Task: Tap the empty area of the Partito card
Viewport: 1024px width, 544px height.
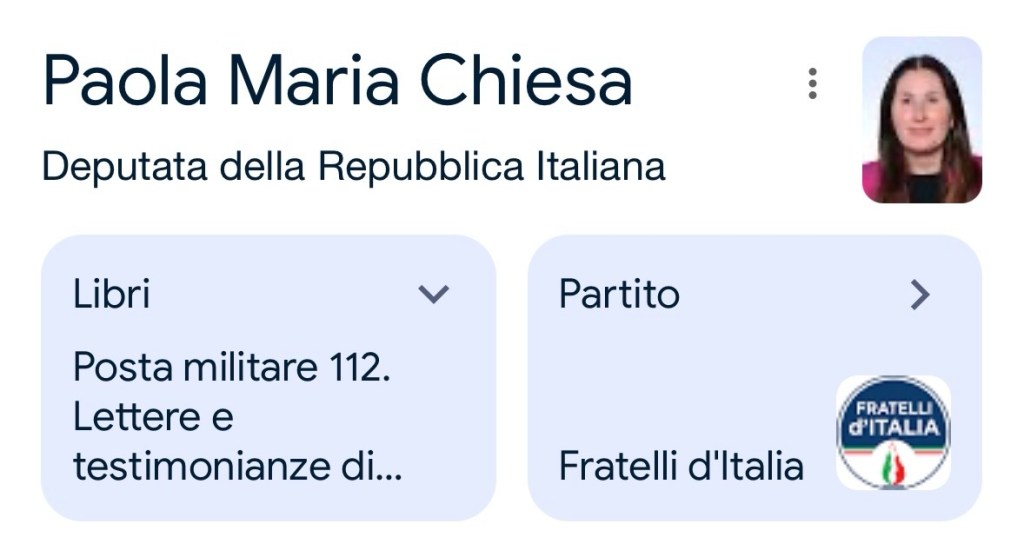Action: coord(680,380)
